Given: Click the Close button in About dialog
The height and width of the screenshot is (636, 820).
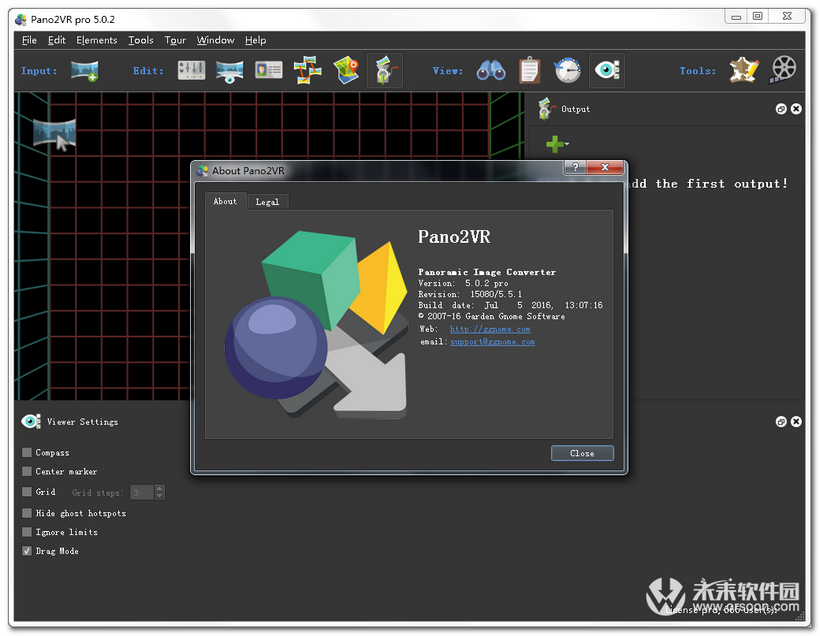Looking at the screenshot, I should [x=582, y=453].
